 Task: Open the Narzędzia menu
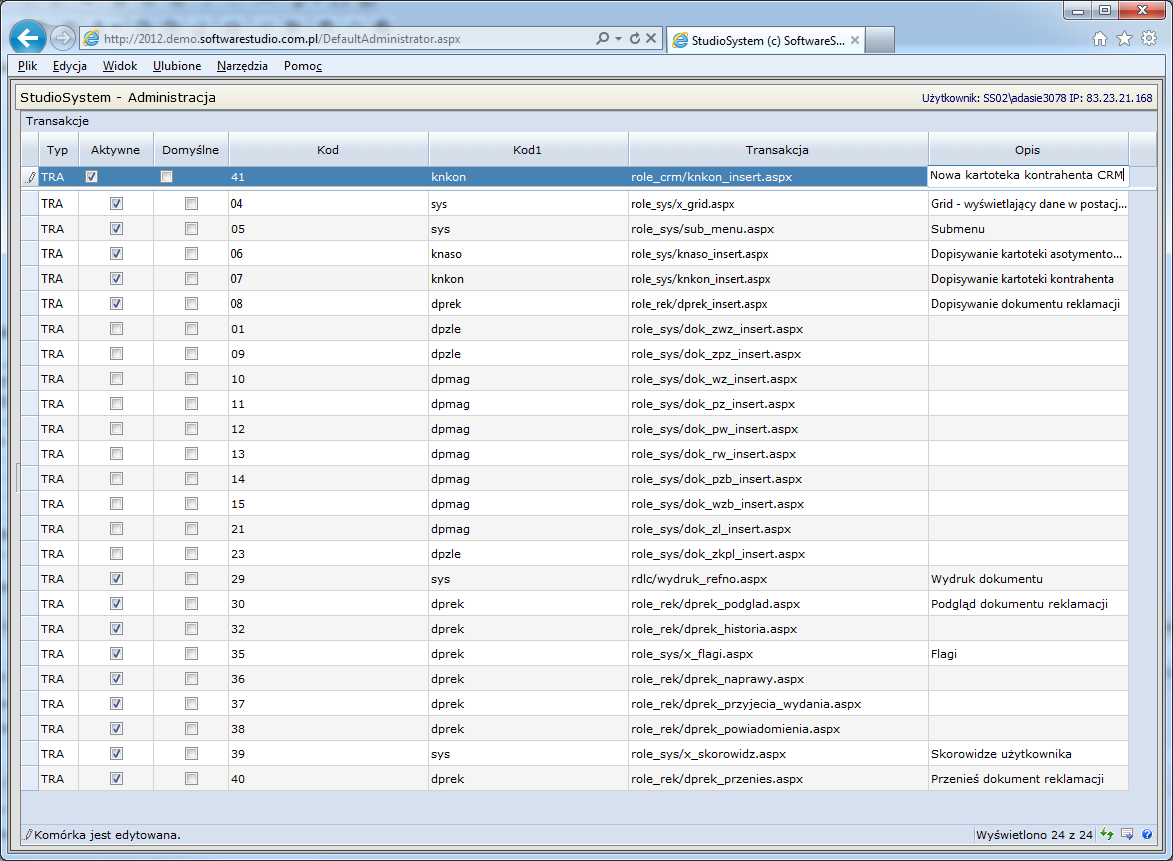[242, 66]
